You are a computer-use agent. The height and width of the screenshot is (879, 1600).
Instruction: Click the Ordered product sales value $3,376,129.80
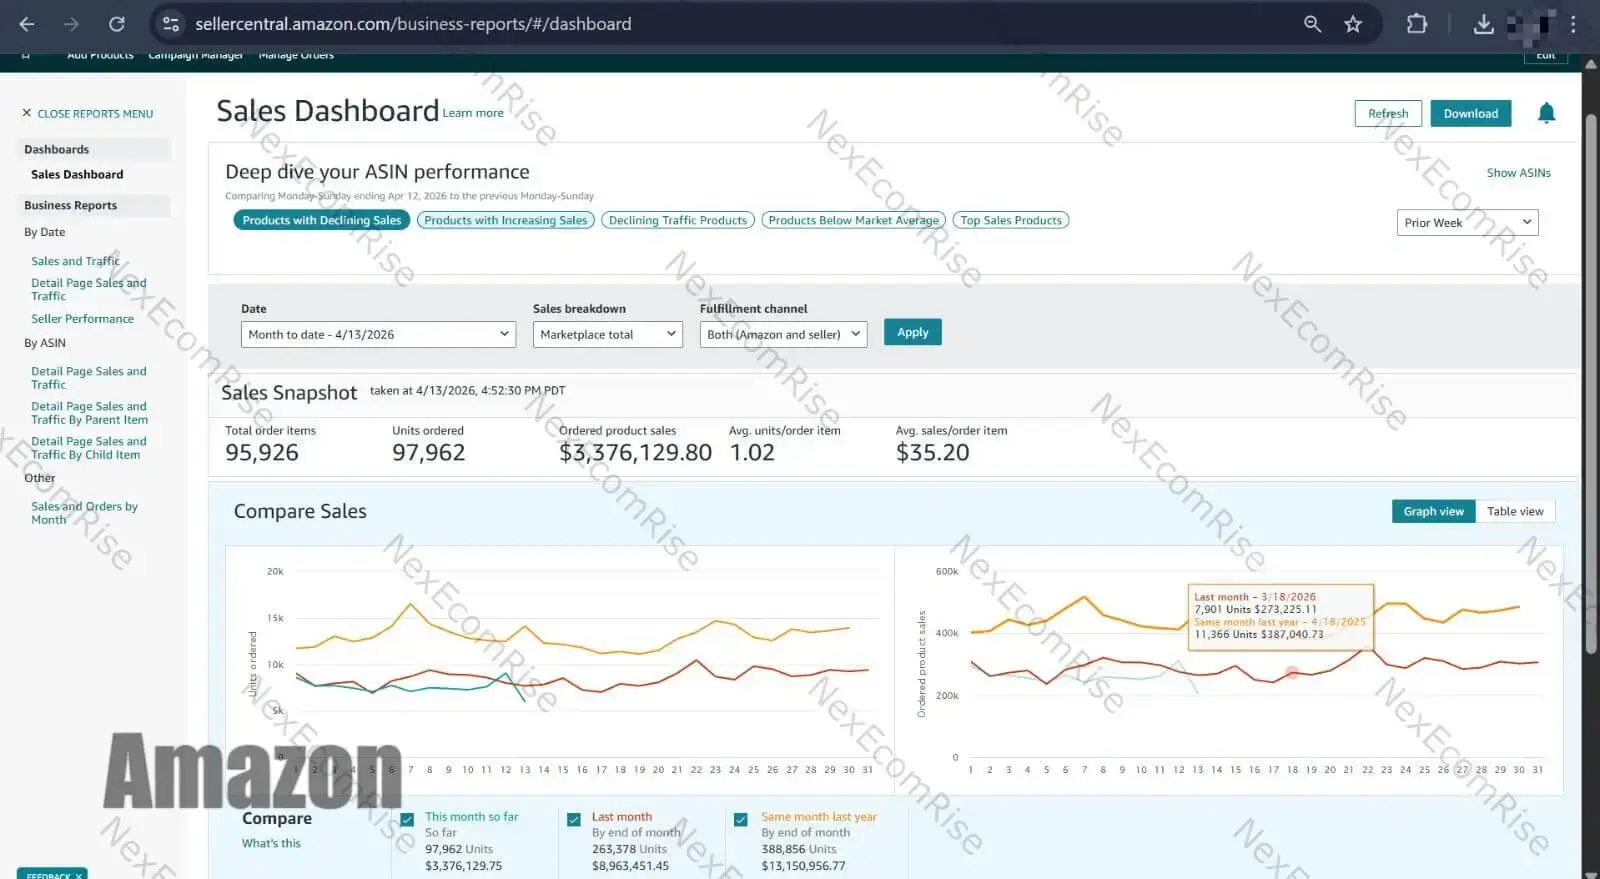(x=636, y=453)
